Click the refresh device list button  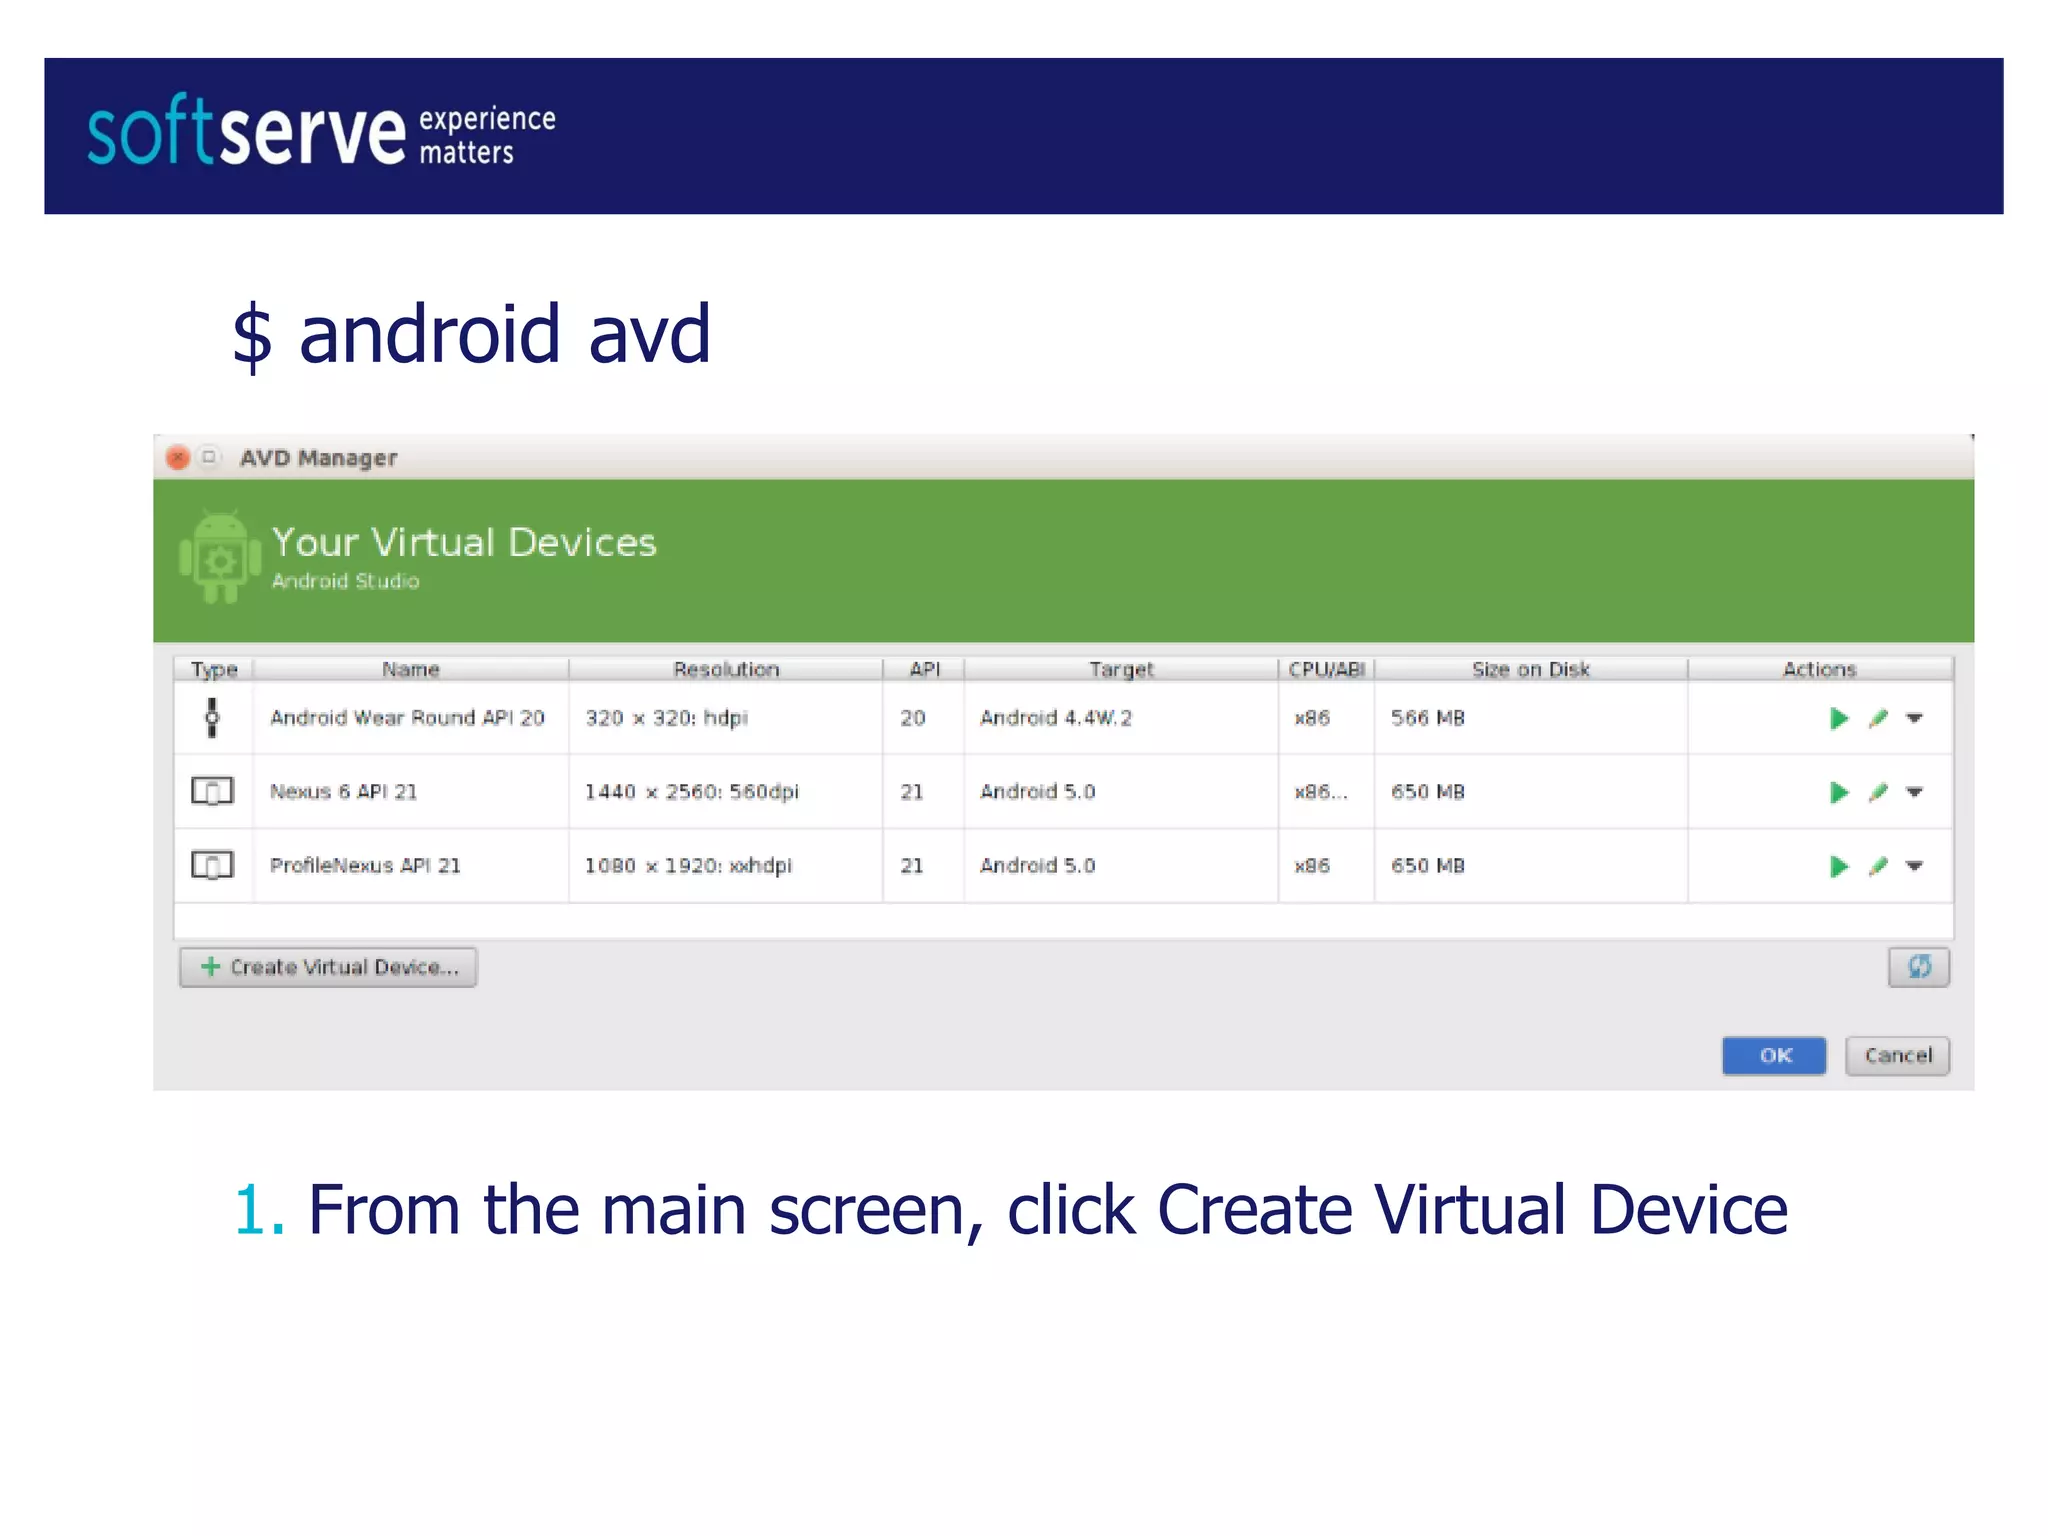tap(1918, 967)
